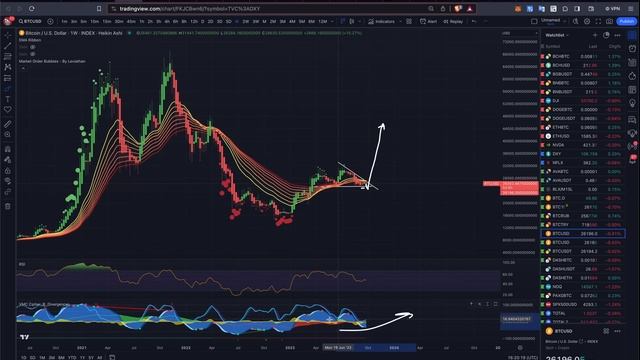The height and width of the screenshot is (360, 640).
Task: Select the ruler measure tool
Action: click(7, 124)
